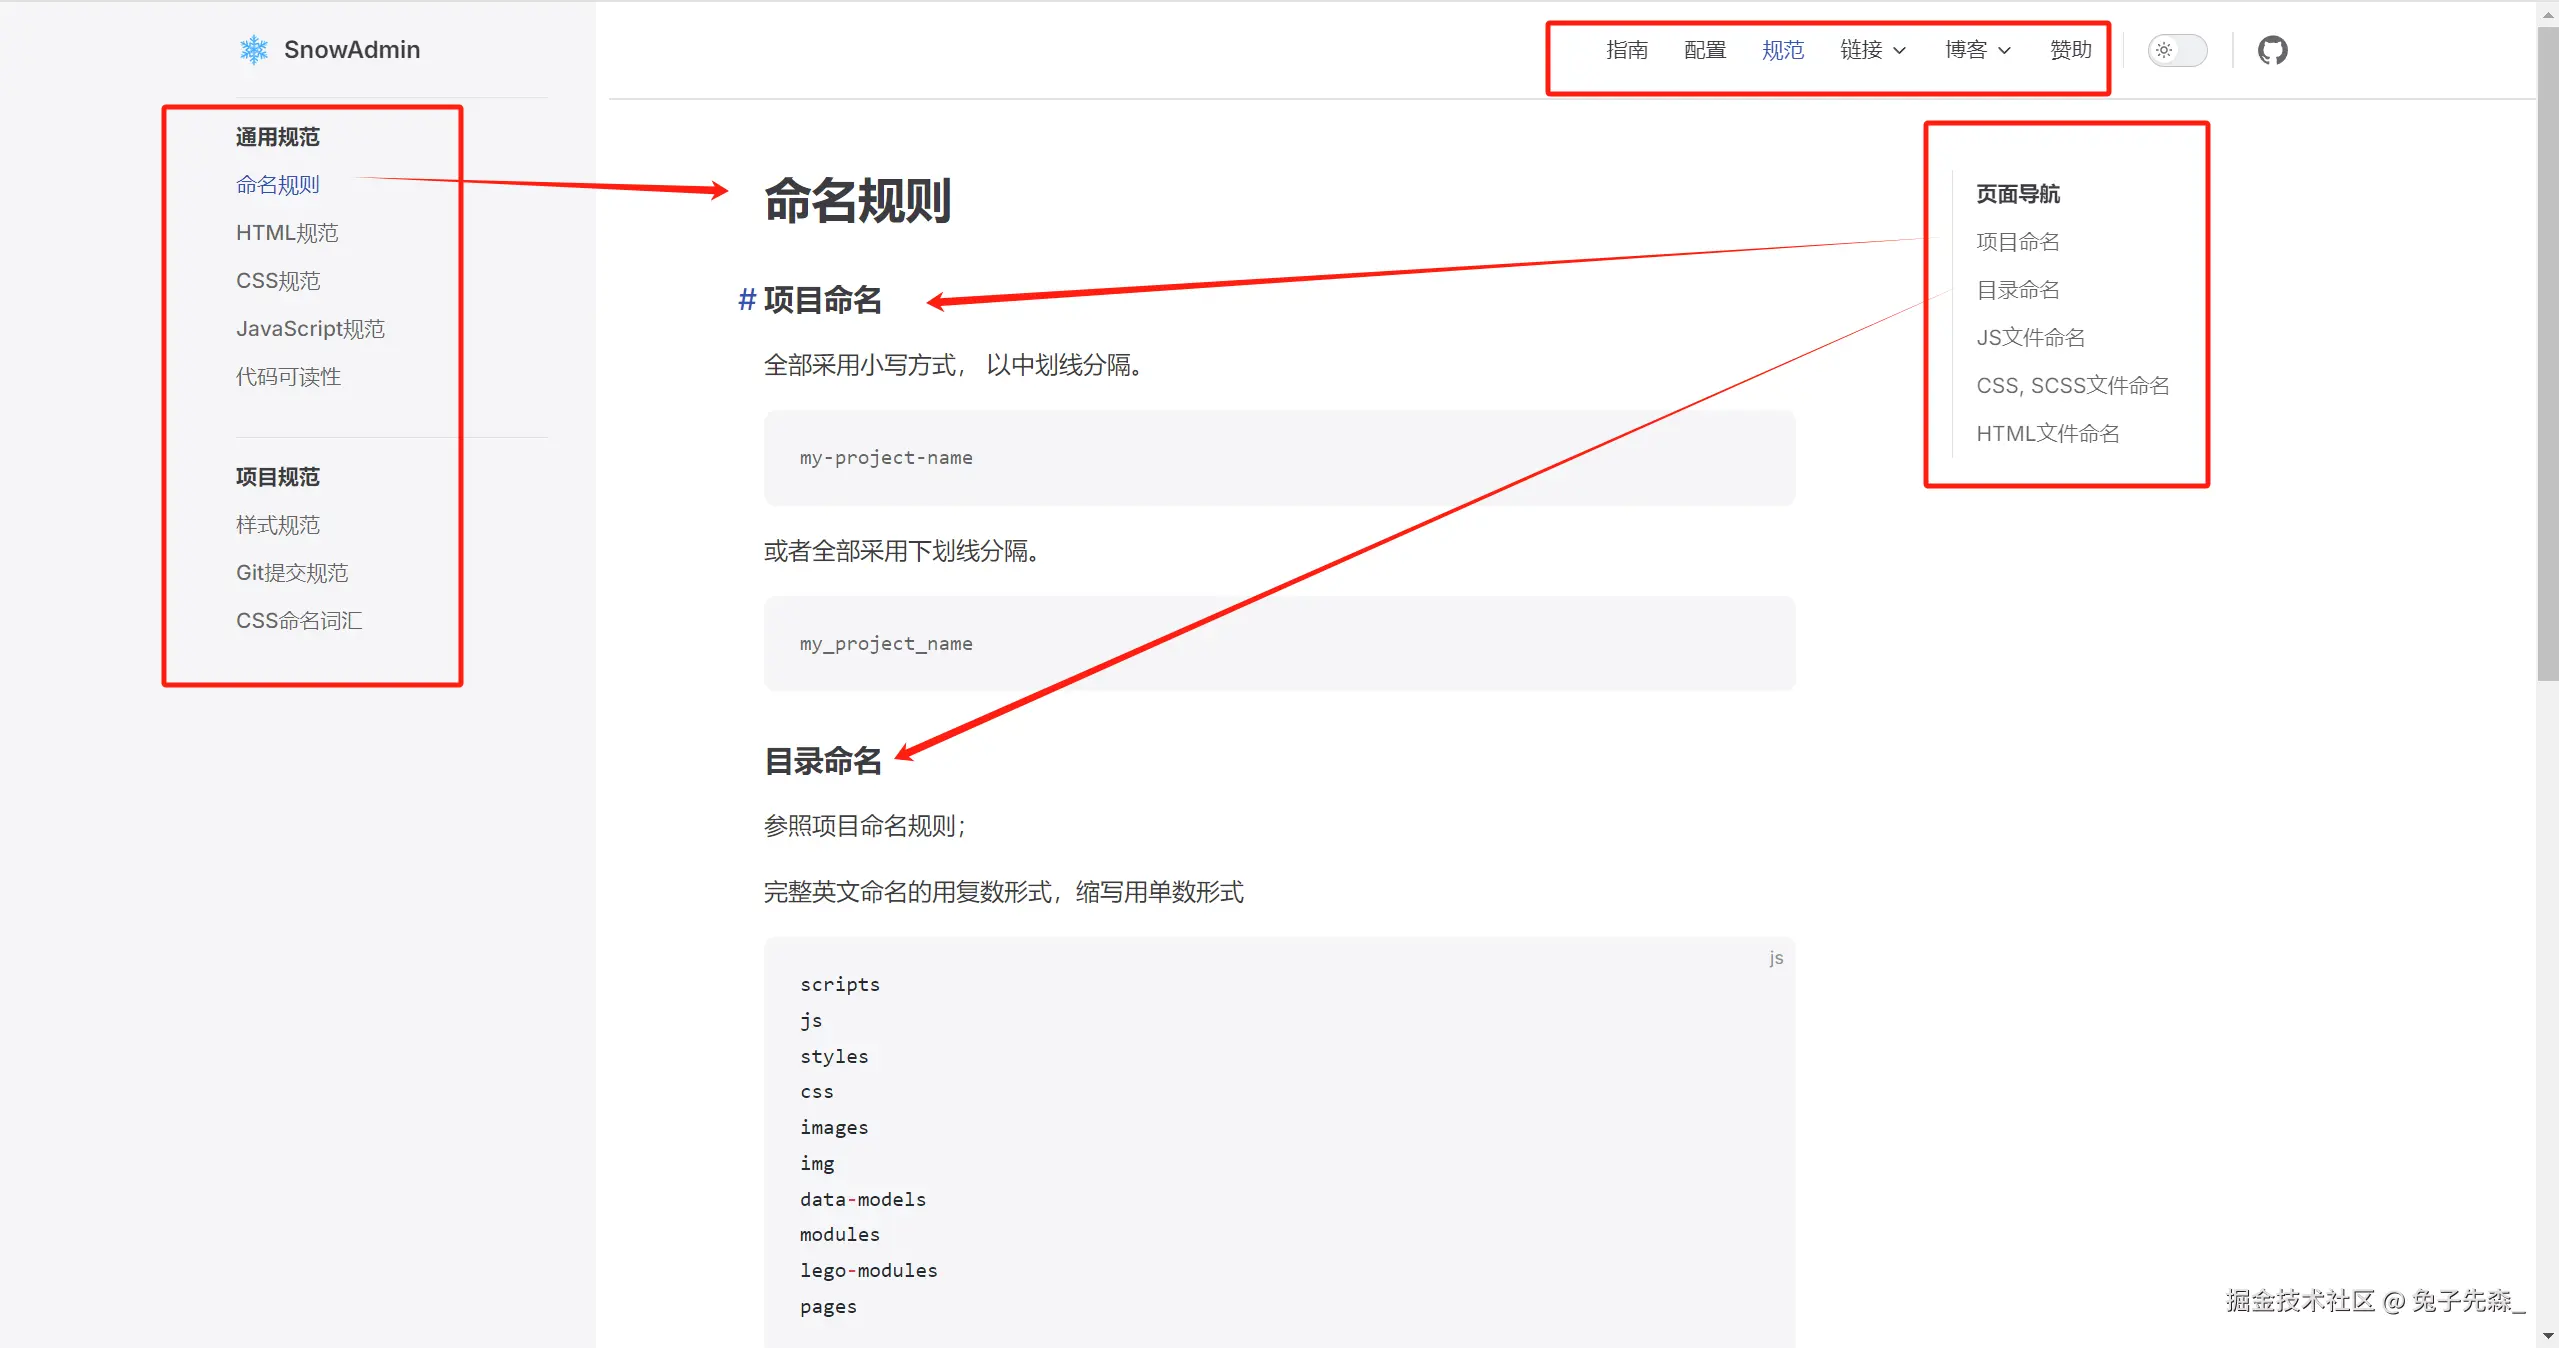Go to the 赞助 page
Image resolution: width=2559 pixels, height=1348 pixels.
2070,50
